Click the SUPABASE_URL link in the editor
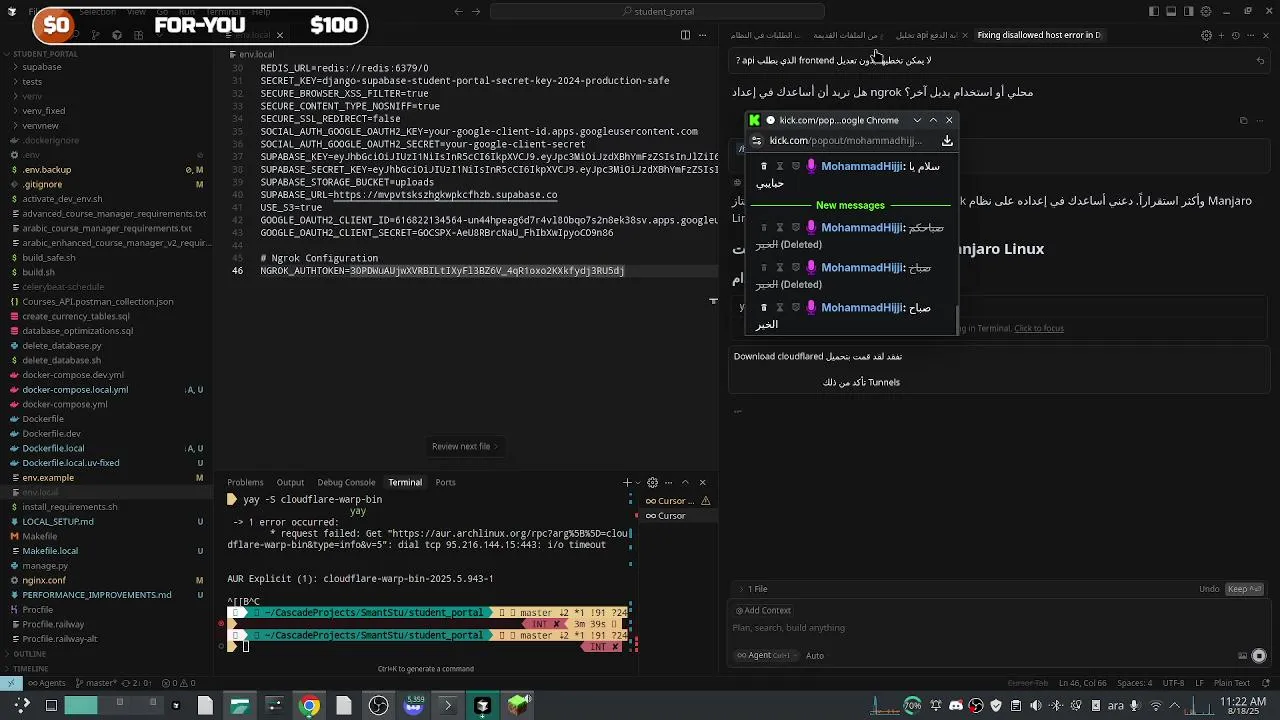This screenshot has width=1280, height=720. pos(445,195)
